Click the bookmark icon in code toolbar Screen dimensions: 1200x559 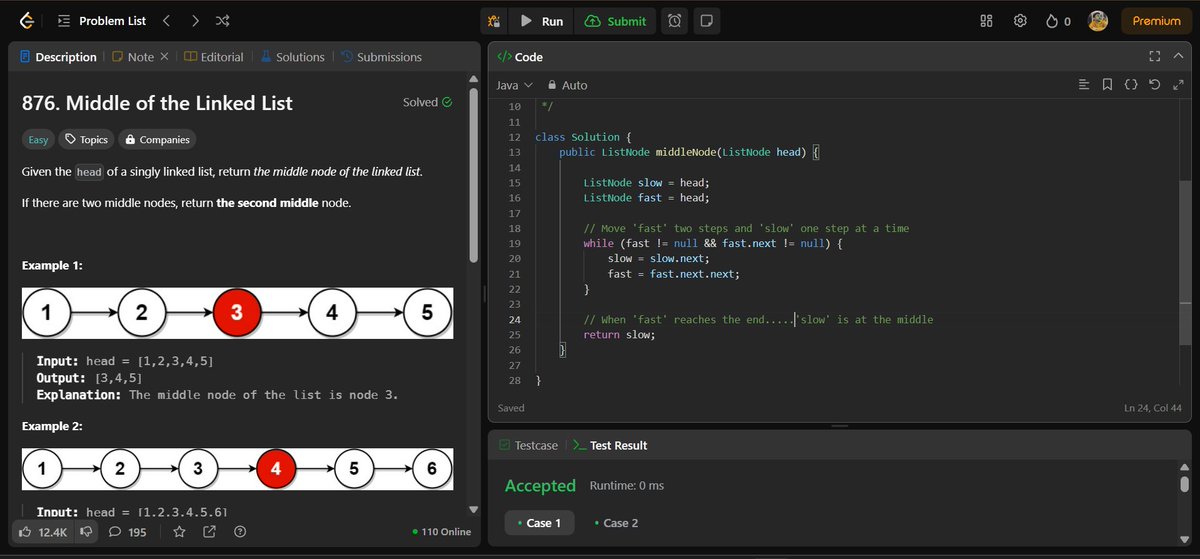1108,85
